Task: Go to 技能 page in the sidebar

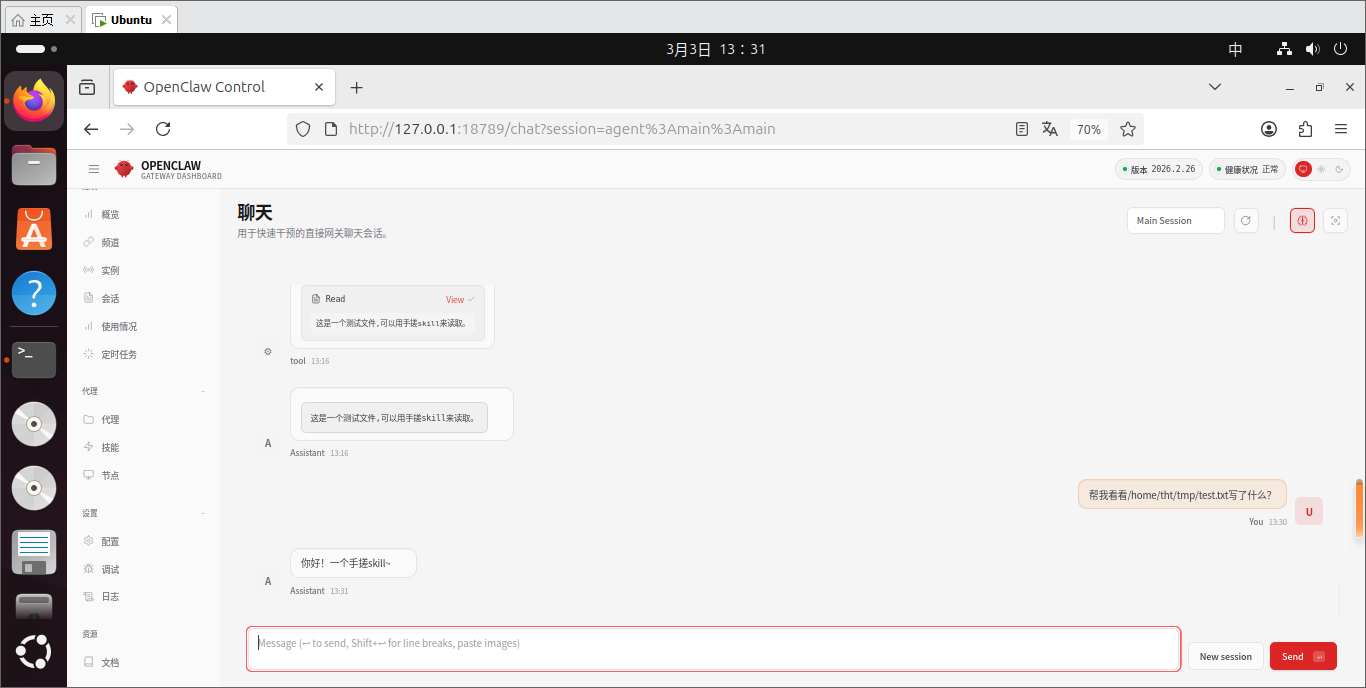Action: coord(110,447)
